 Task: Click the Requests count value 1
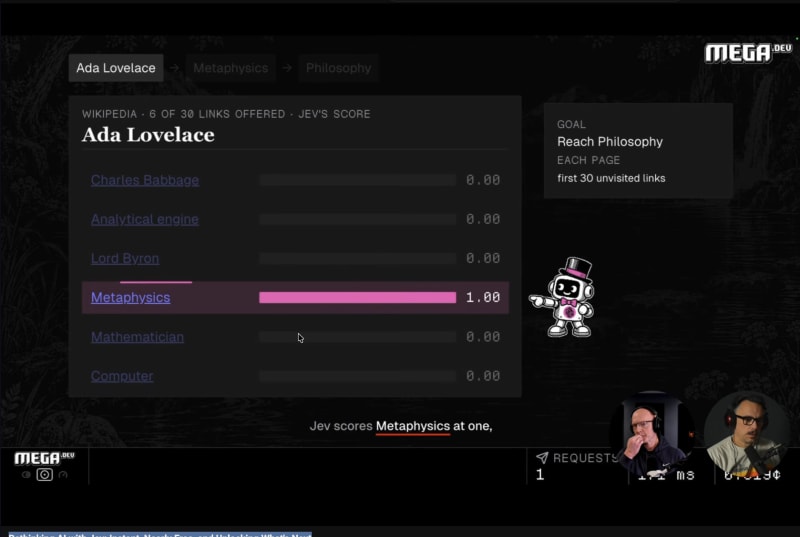[x=540, y=475]
